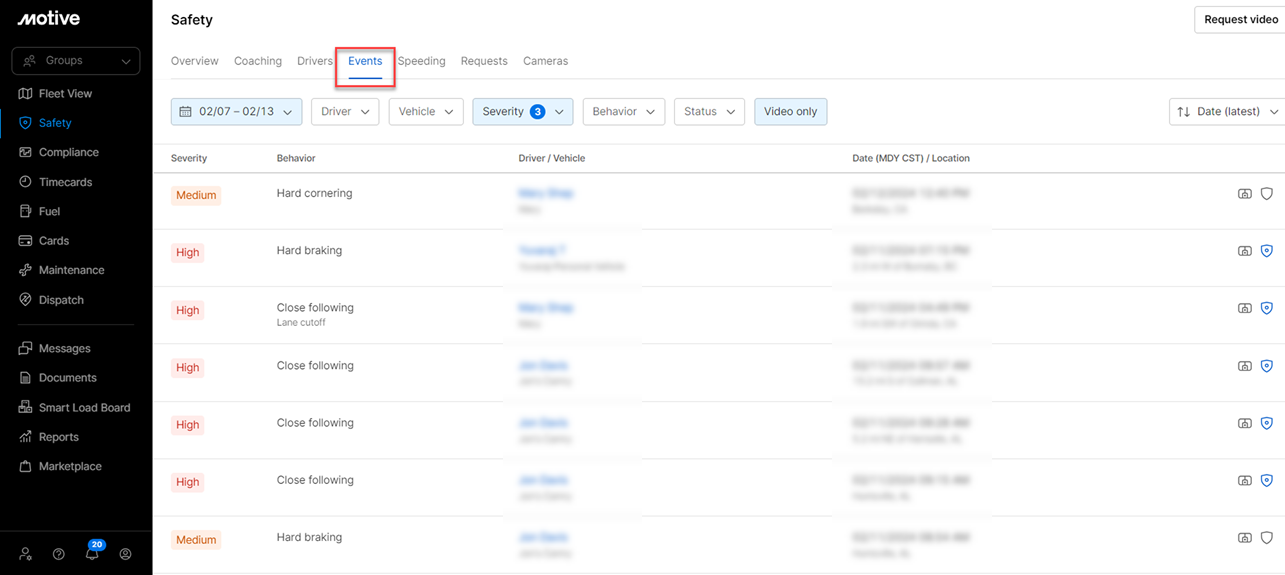1285x575 pixels.
Task: Switch to the Coaching tab
Action: [x=258, y=61]
